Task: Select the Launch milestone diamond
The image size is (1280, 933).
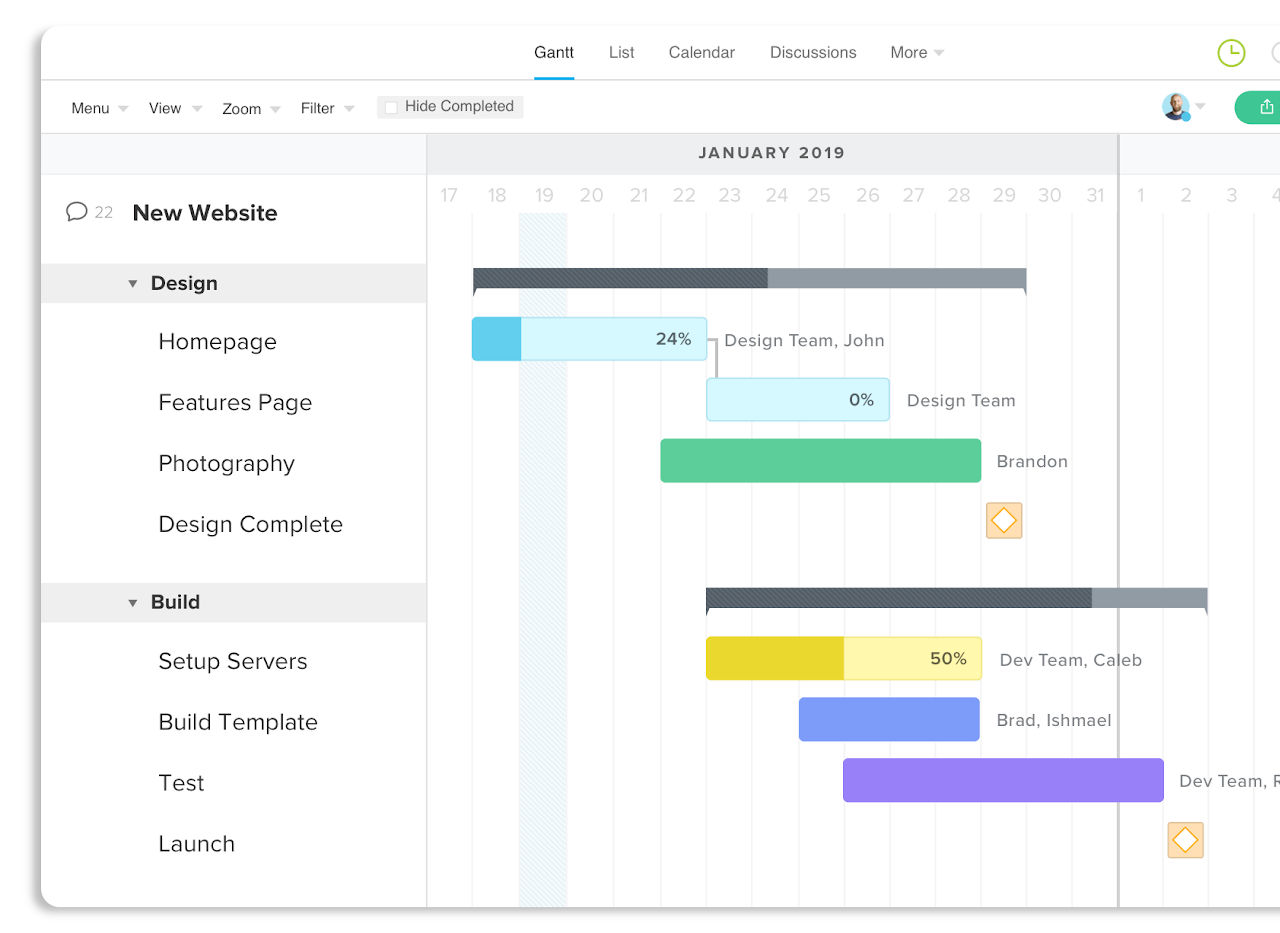Action: pyautogui.click(x=1185, y=840)
